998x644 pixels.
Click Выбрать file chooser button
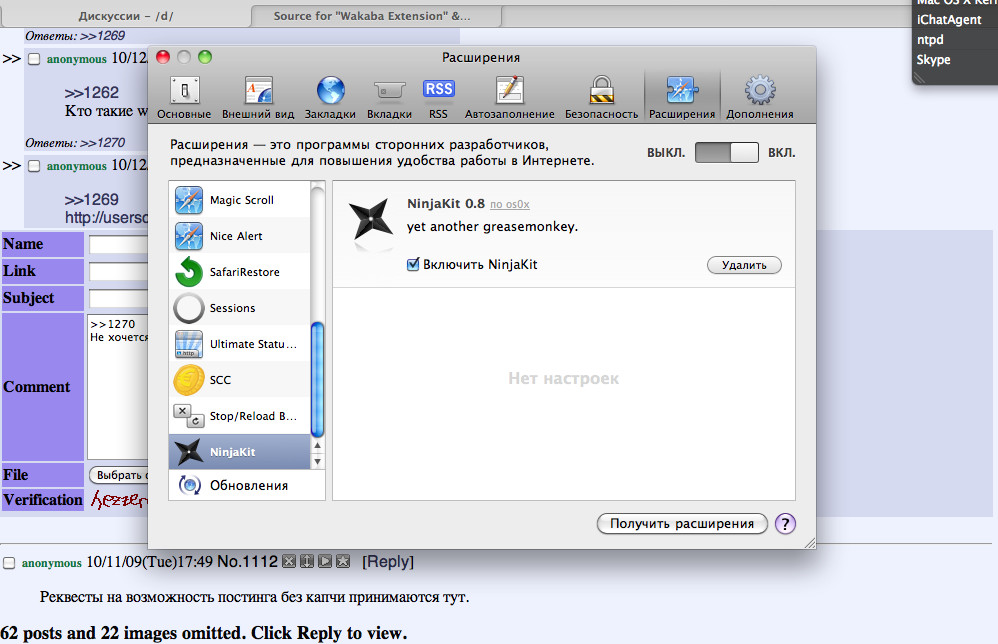click(119, 475)
